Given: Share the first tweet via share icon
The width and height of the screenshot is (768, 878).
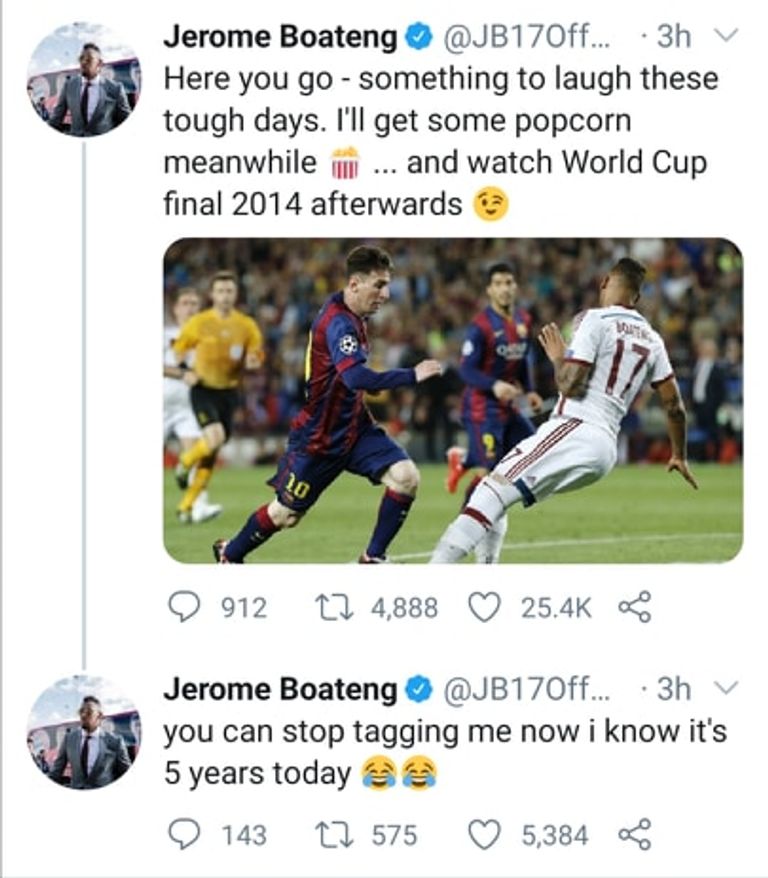Looking at the screenshot, I should click(635, 607).
